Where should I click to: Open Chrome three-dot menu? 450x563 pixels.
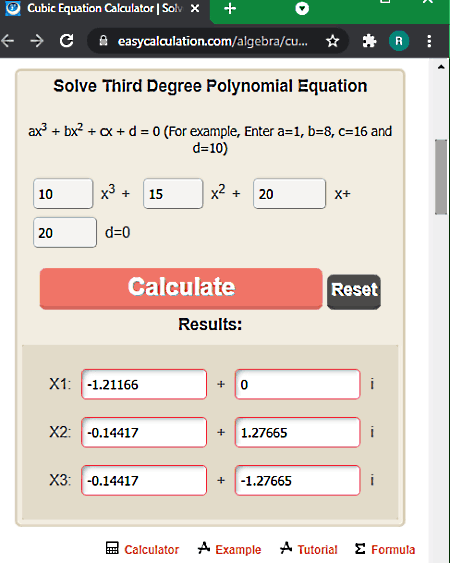point(429,41)
